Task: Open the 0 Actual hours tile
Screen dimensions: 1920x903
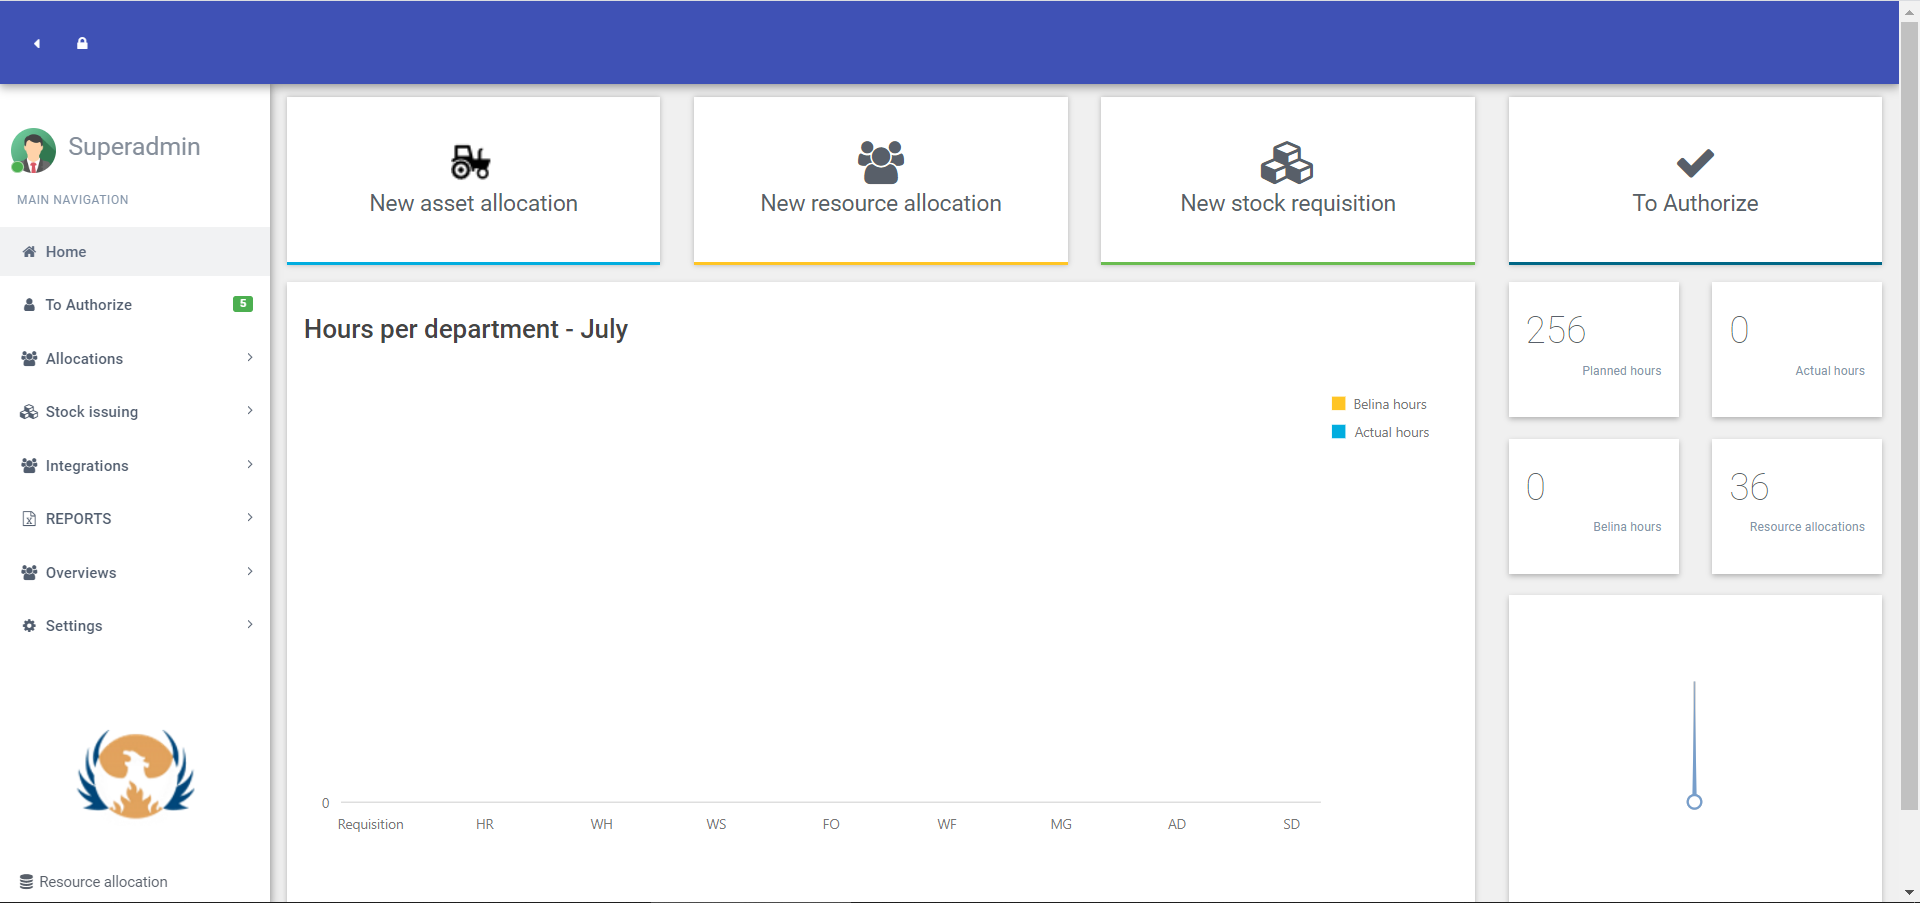Action: (x=1797, y=349)
